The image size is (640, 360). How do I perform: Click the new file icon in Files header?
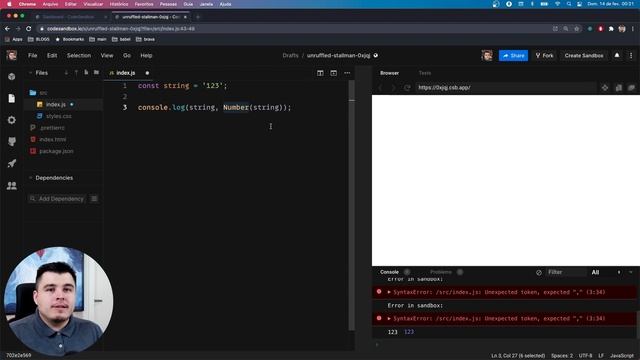click(x=86, y=73)
